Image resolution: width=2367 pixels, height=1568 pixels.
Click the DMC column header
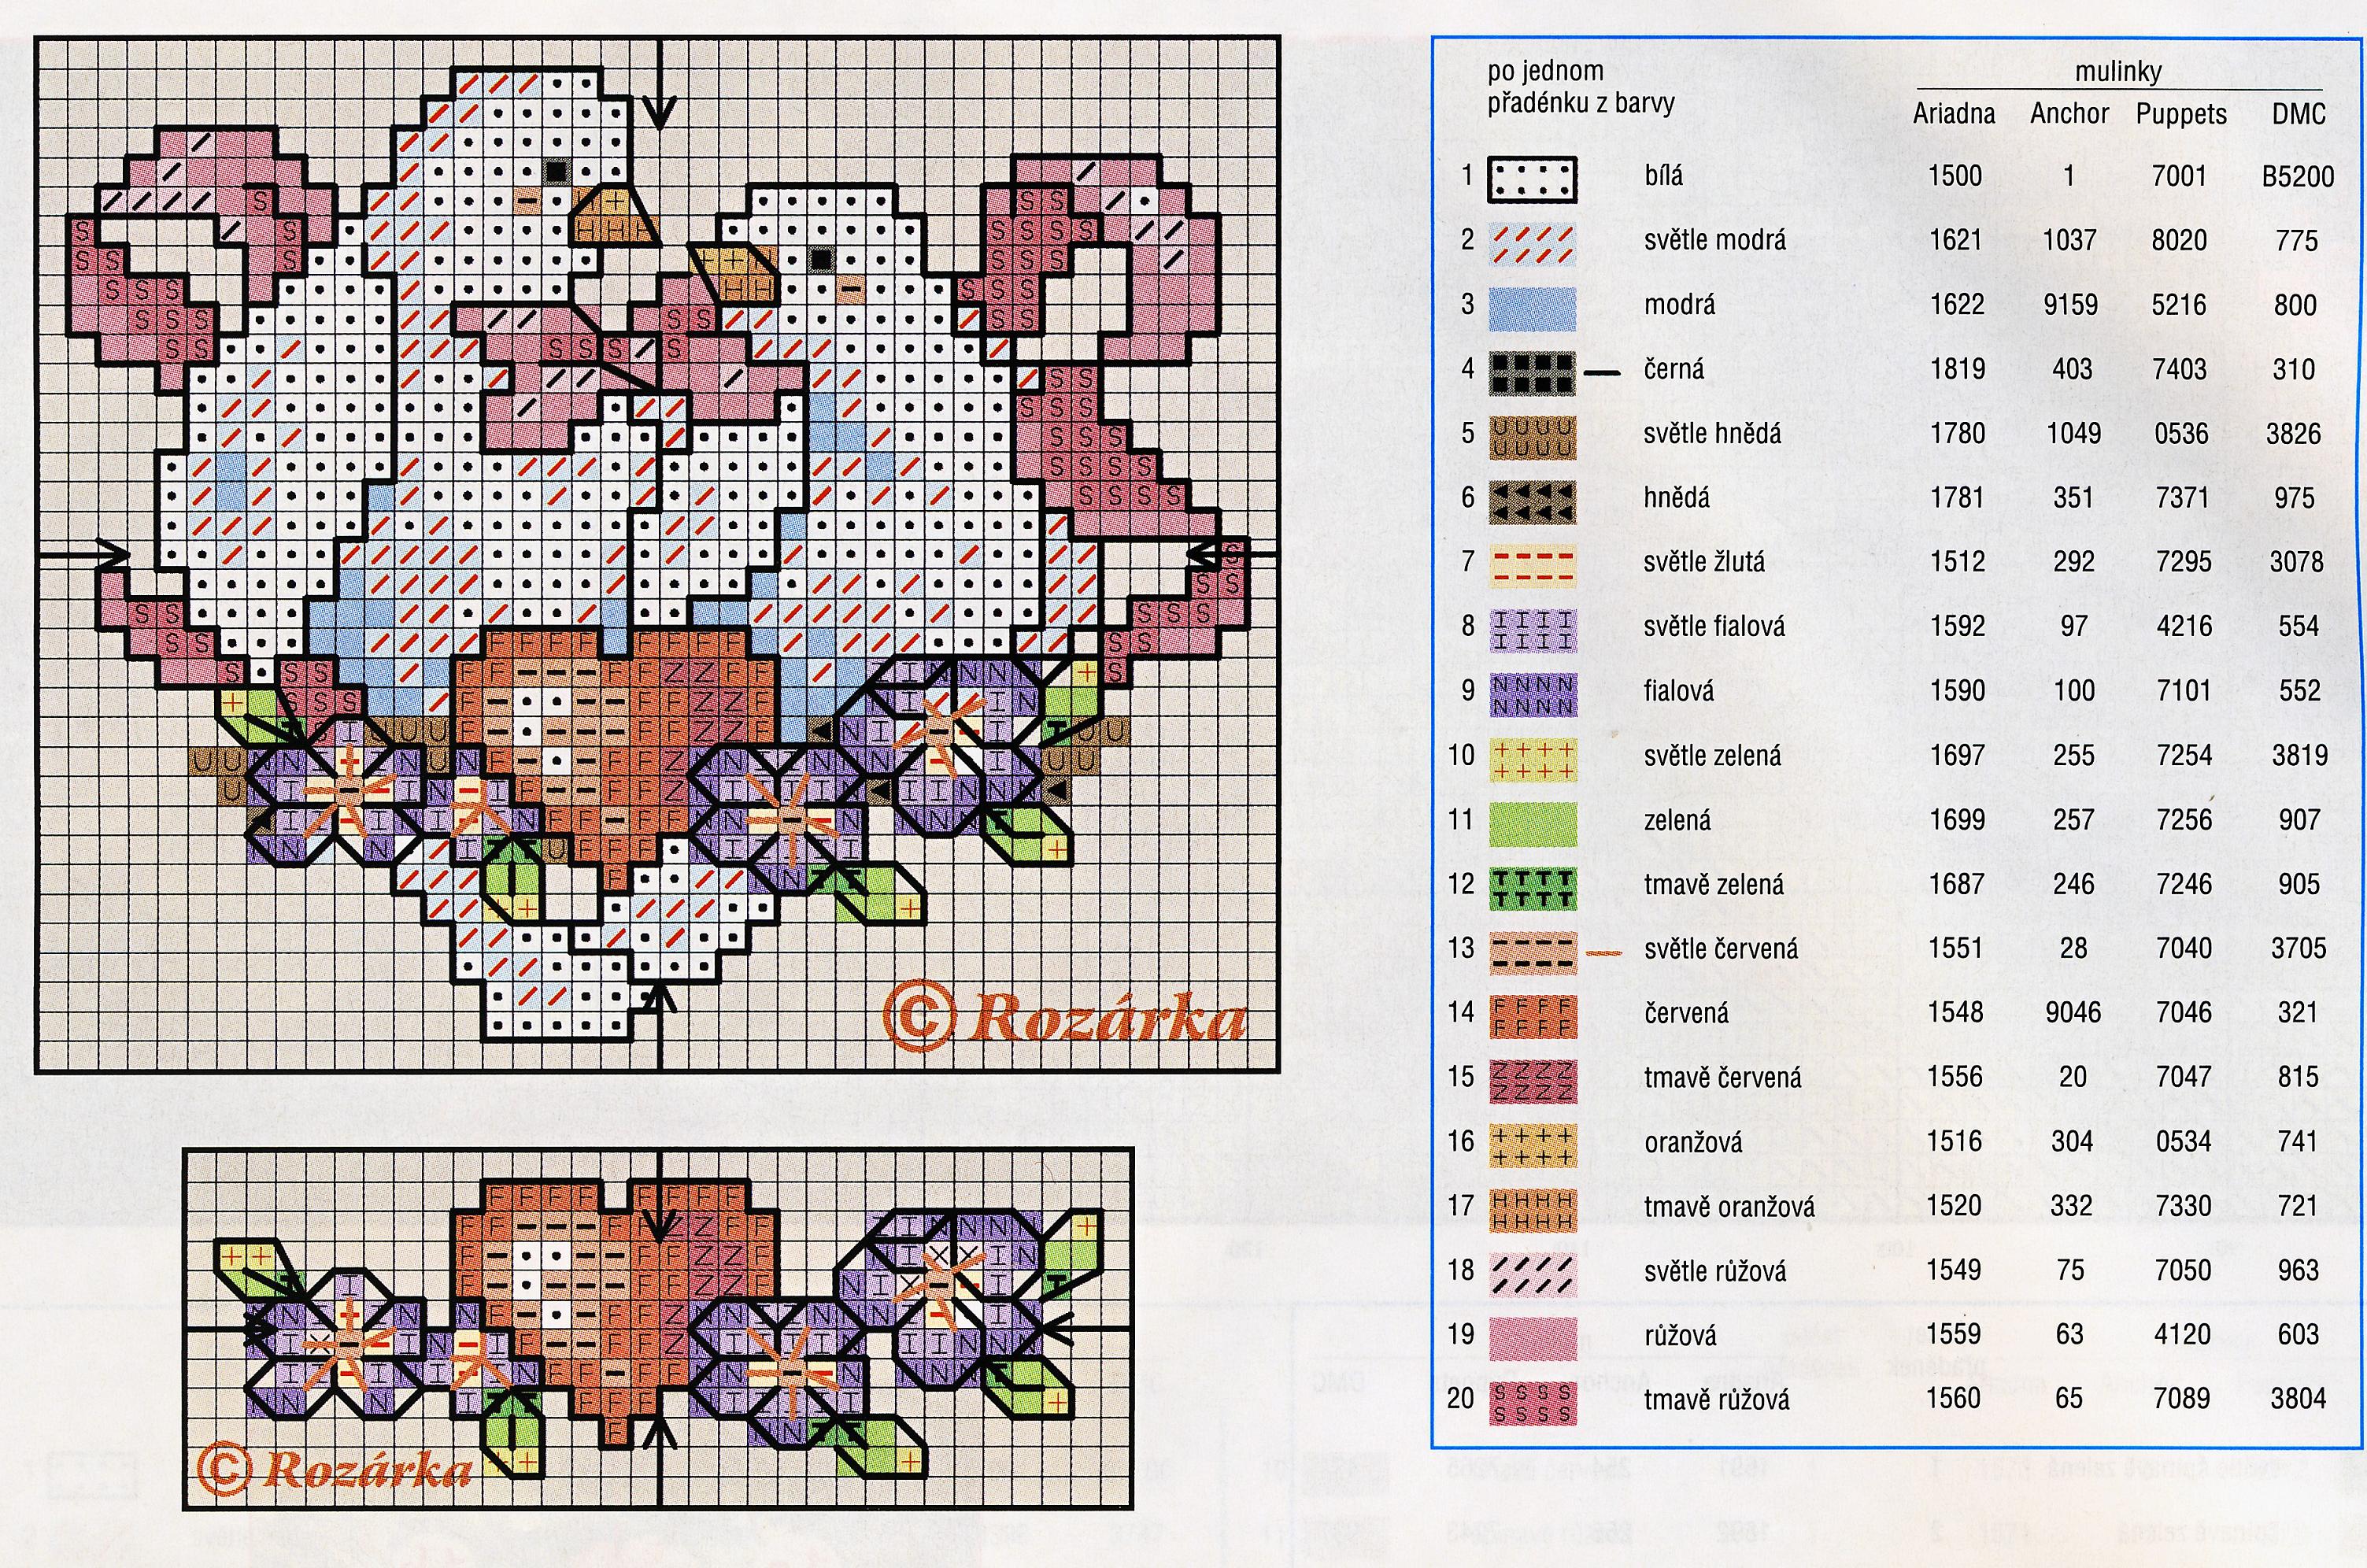[2298, 115]
